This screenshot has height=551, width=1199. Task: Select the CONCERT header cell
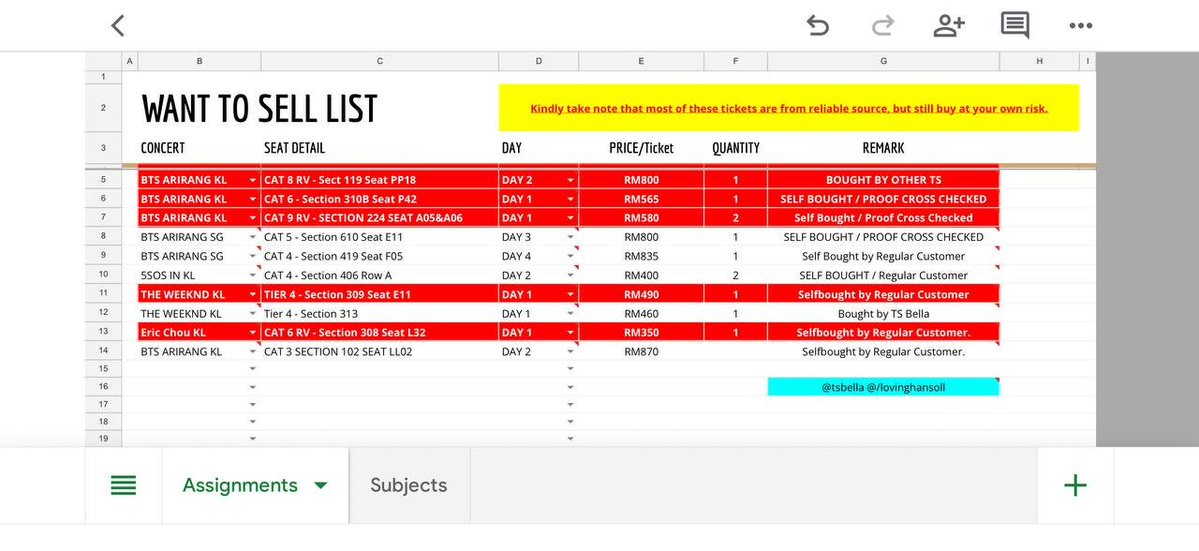coord(200,148)
